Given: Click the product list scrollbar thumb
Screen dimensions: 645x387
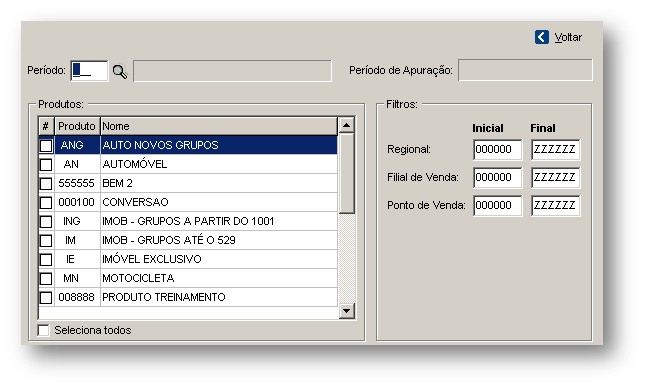Looking at the screenshot, I should pyautogui.click(x=346, y=173).
